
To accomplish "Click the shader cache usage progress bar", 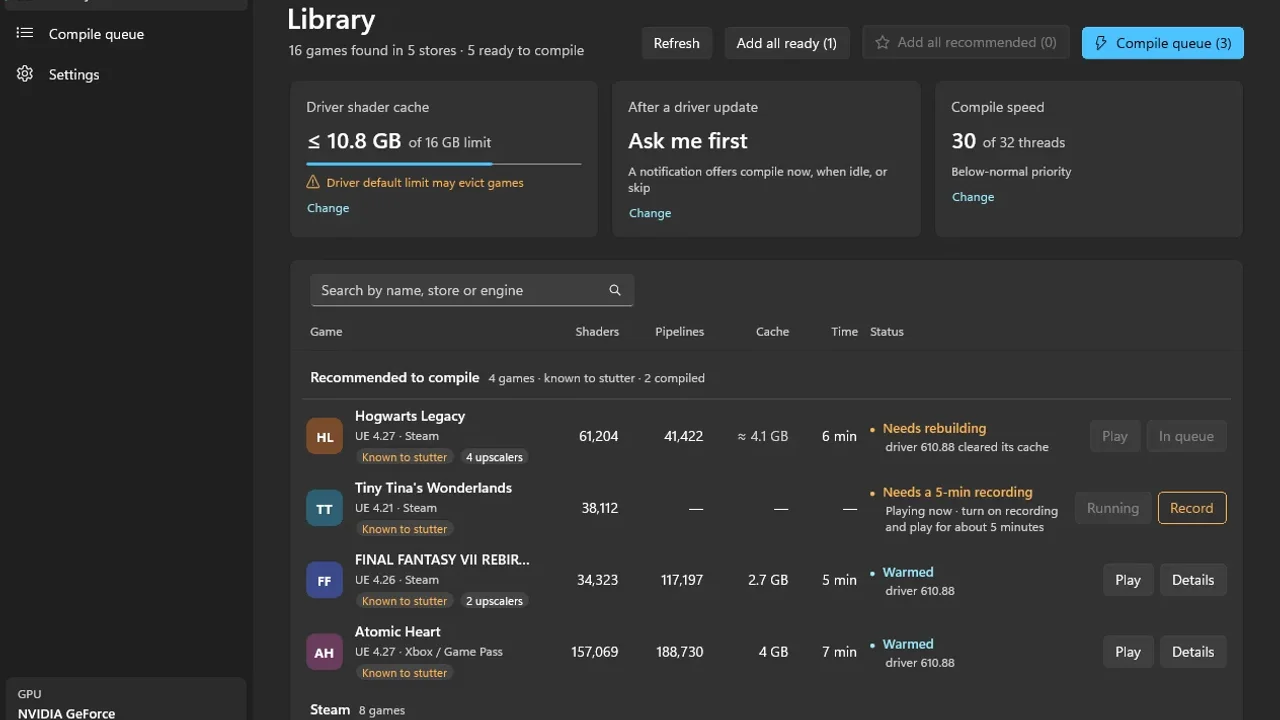I will 444,163.
